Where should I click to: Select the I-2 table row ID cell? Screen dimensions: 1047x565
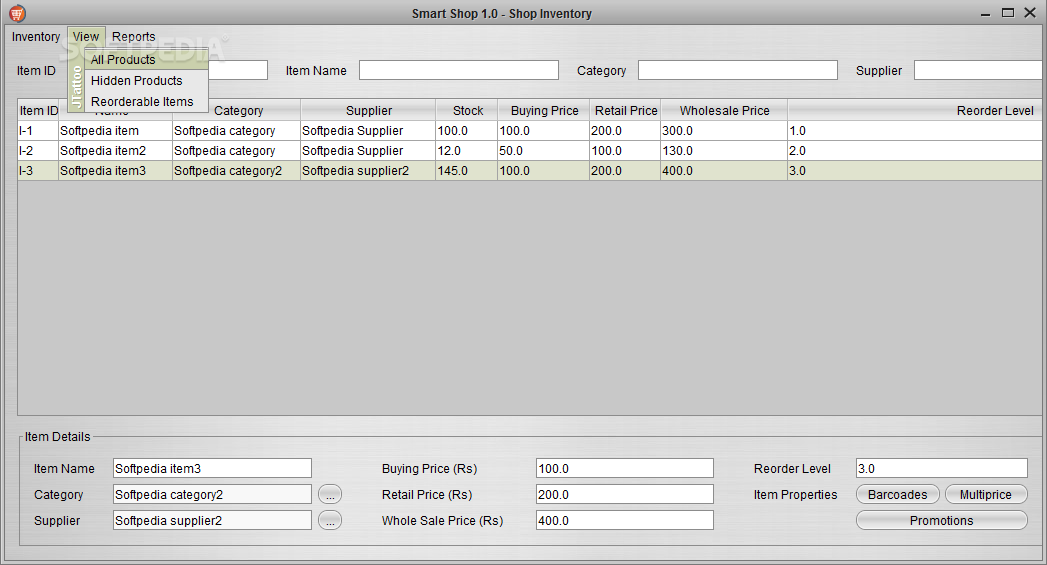[x=38, y=151]
